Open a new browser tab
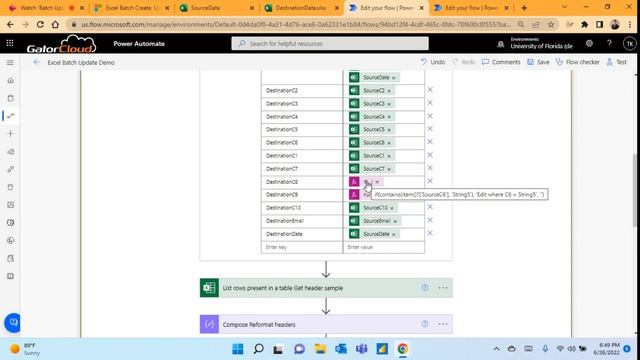 pos(524,8)
